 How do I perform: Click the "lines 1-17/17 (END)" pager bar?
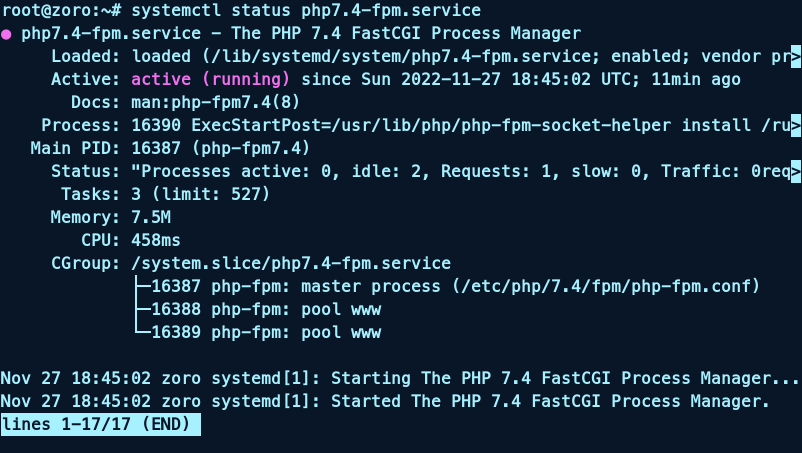point(100,425)
